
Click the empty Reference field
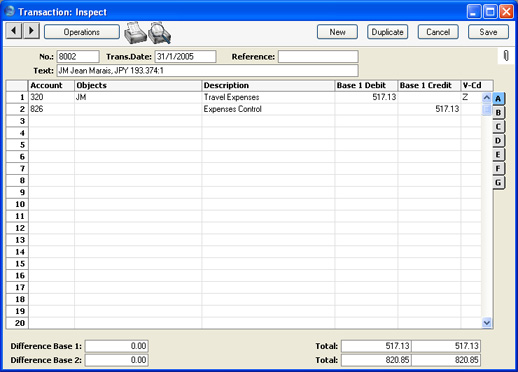[318, 57]
